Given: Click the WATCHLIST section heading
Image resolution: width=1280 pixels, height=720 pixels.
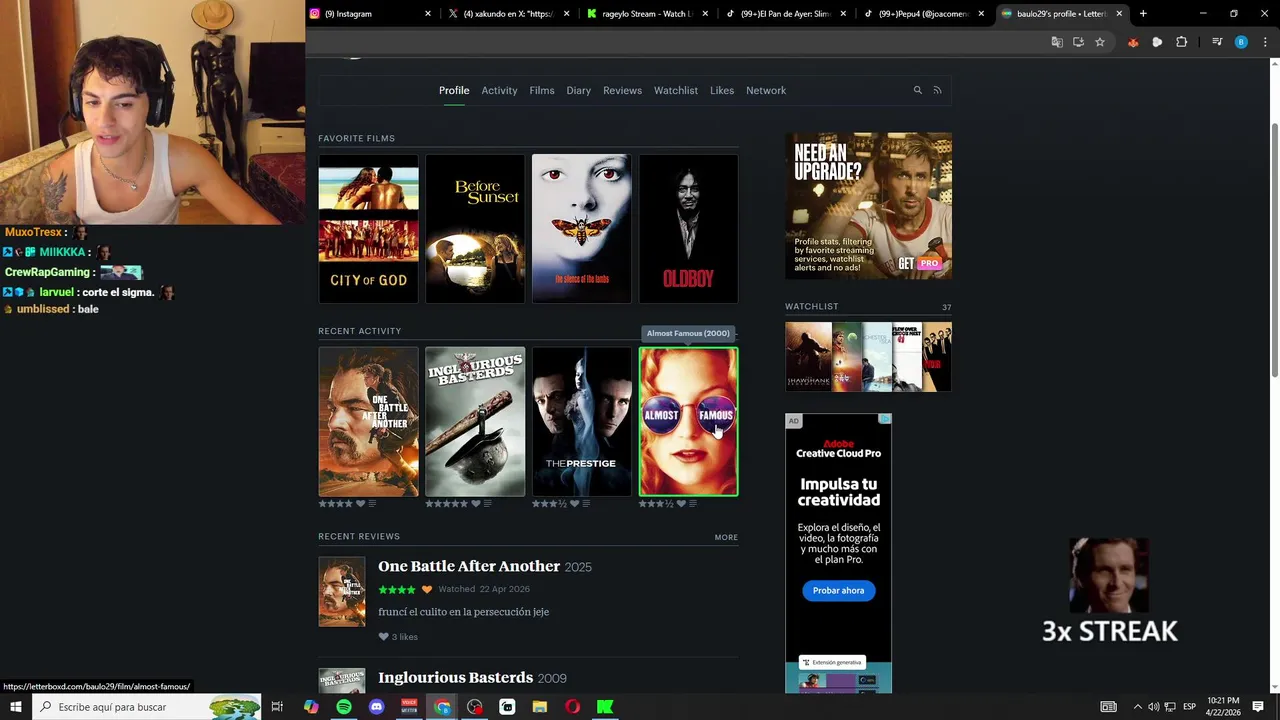Looking at the screenshot, I should point(812,307).
